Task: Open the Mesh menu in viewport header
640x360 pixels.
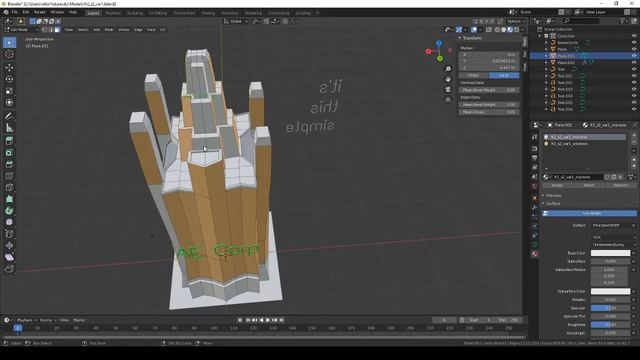Action: pyautogui.click(x=109, y=29)
